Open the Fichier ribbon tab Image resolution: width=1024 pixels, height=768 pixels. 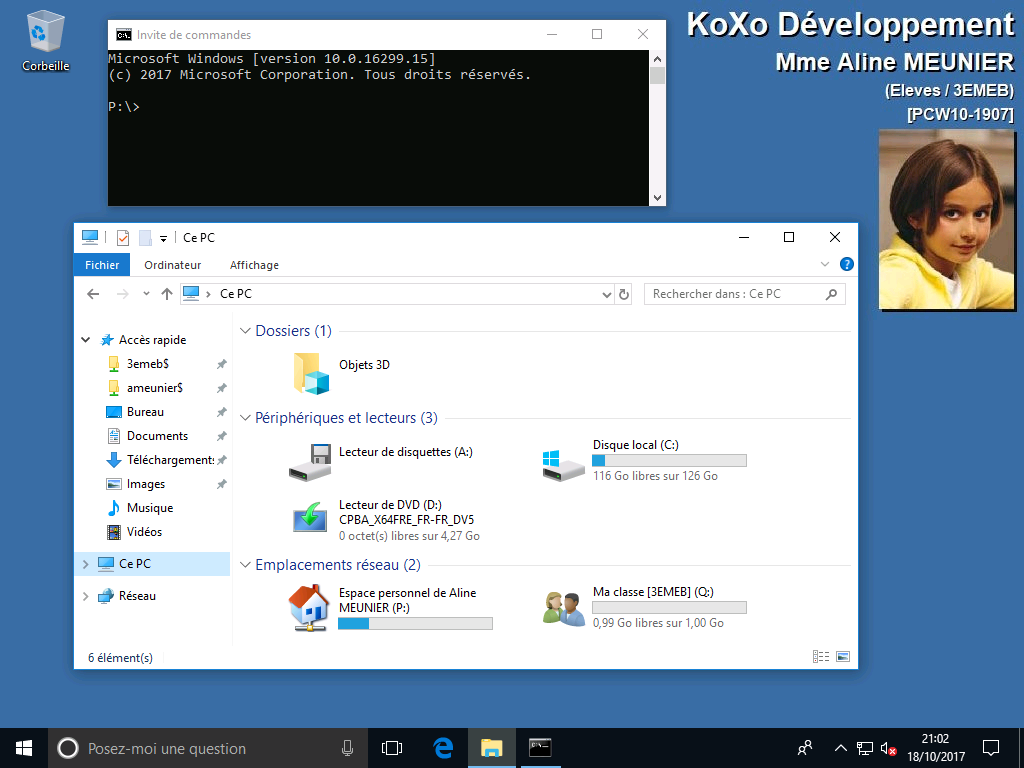[102, 265]
